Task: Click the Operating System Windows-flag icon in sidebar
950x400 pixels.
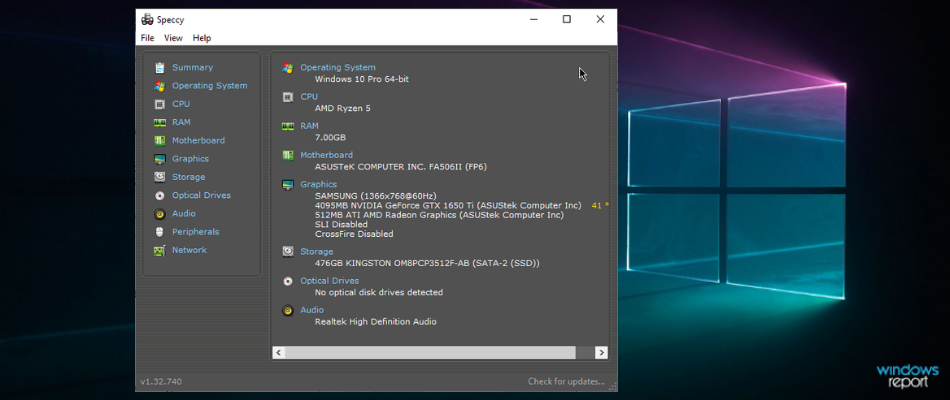Action: click(159, 86)
